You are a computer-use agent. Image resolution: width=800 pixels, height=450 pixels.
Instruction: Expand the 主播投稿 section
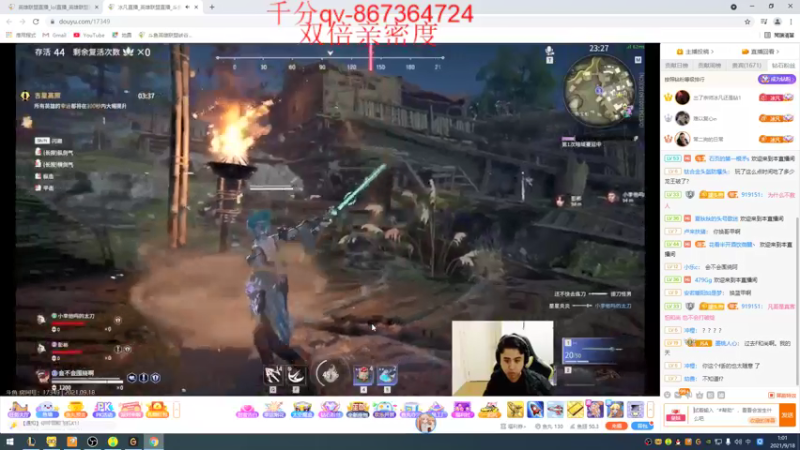(x=695, y=52)
